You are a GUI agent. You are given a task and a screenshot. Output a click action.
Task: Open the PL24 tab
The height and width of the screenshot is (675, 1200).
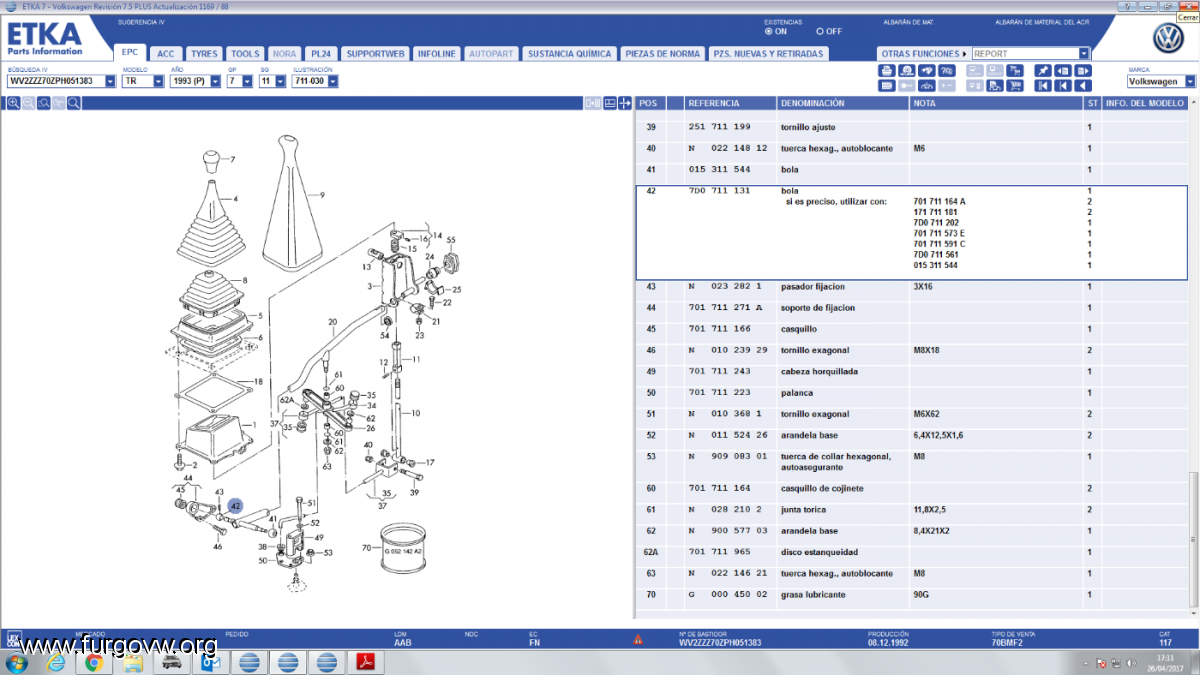[321, 53]
